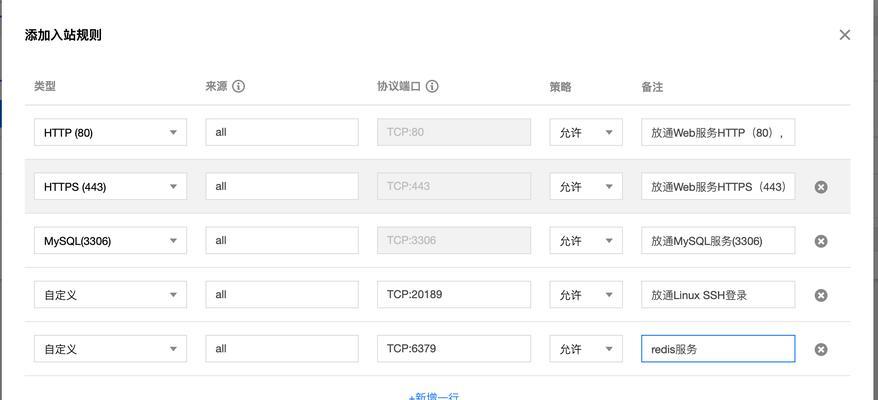
Task: Edit remark 放通Linux SSH登录
Action: [718, 295]
